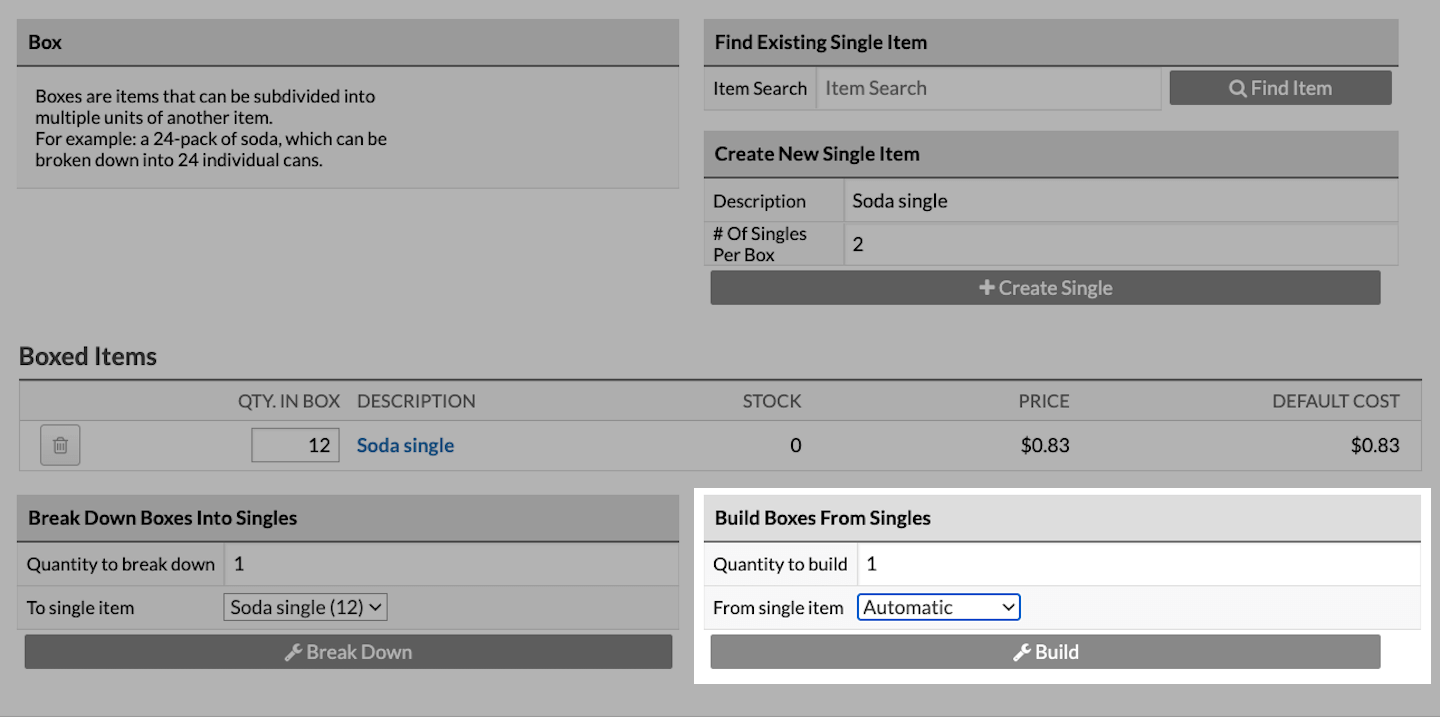Focus the Item Search text field

988,88
